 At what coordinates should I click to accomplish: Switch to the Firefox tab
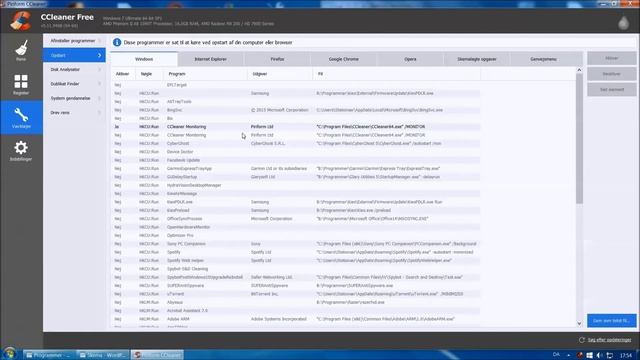(x=278, y=59)
